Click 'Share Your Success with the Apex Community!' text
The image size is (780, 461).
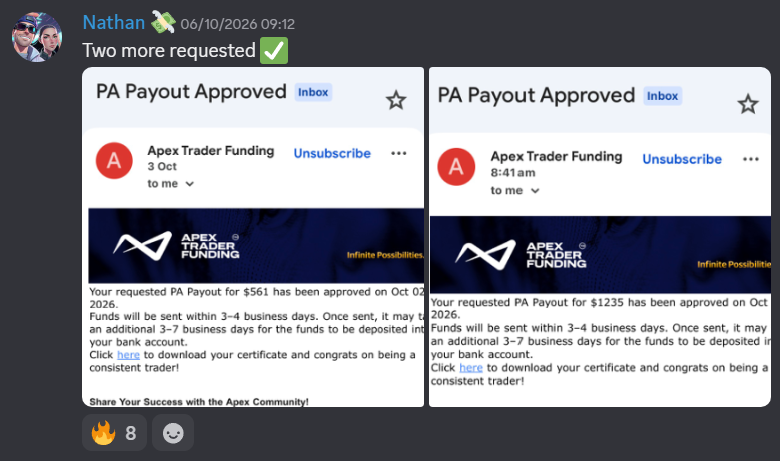tap(199, 402)
